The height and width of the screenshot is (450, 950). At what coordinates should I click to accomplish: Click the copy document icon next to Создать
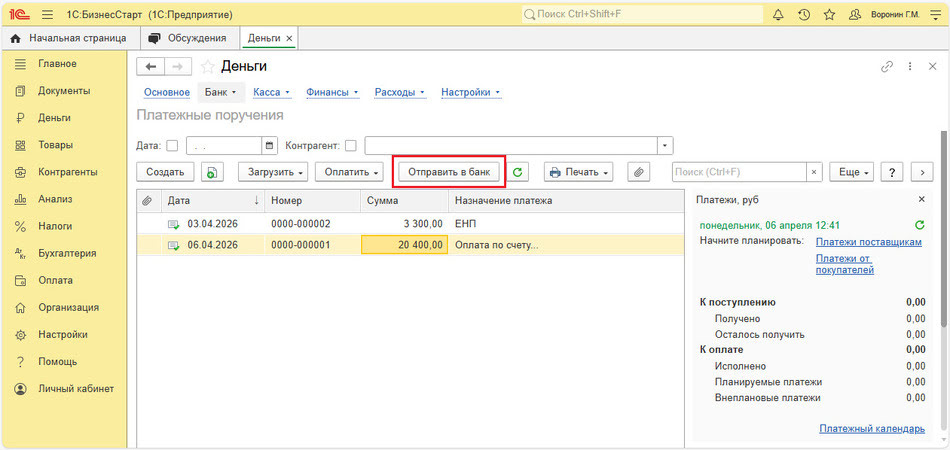click(x=211, y=172)
